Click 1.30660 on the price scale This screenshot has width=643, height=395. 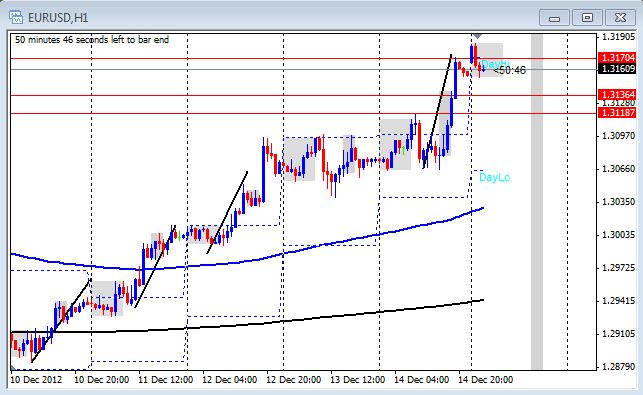click(618, 169)
